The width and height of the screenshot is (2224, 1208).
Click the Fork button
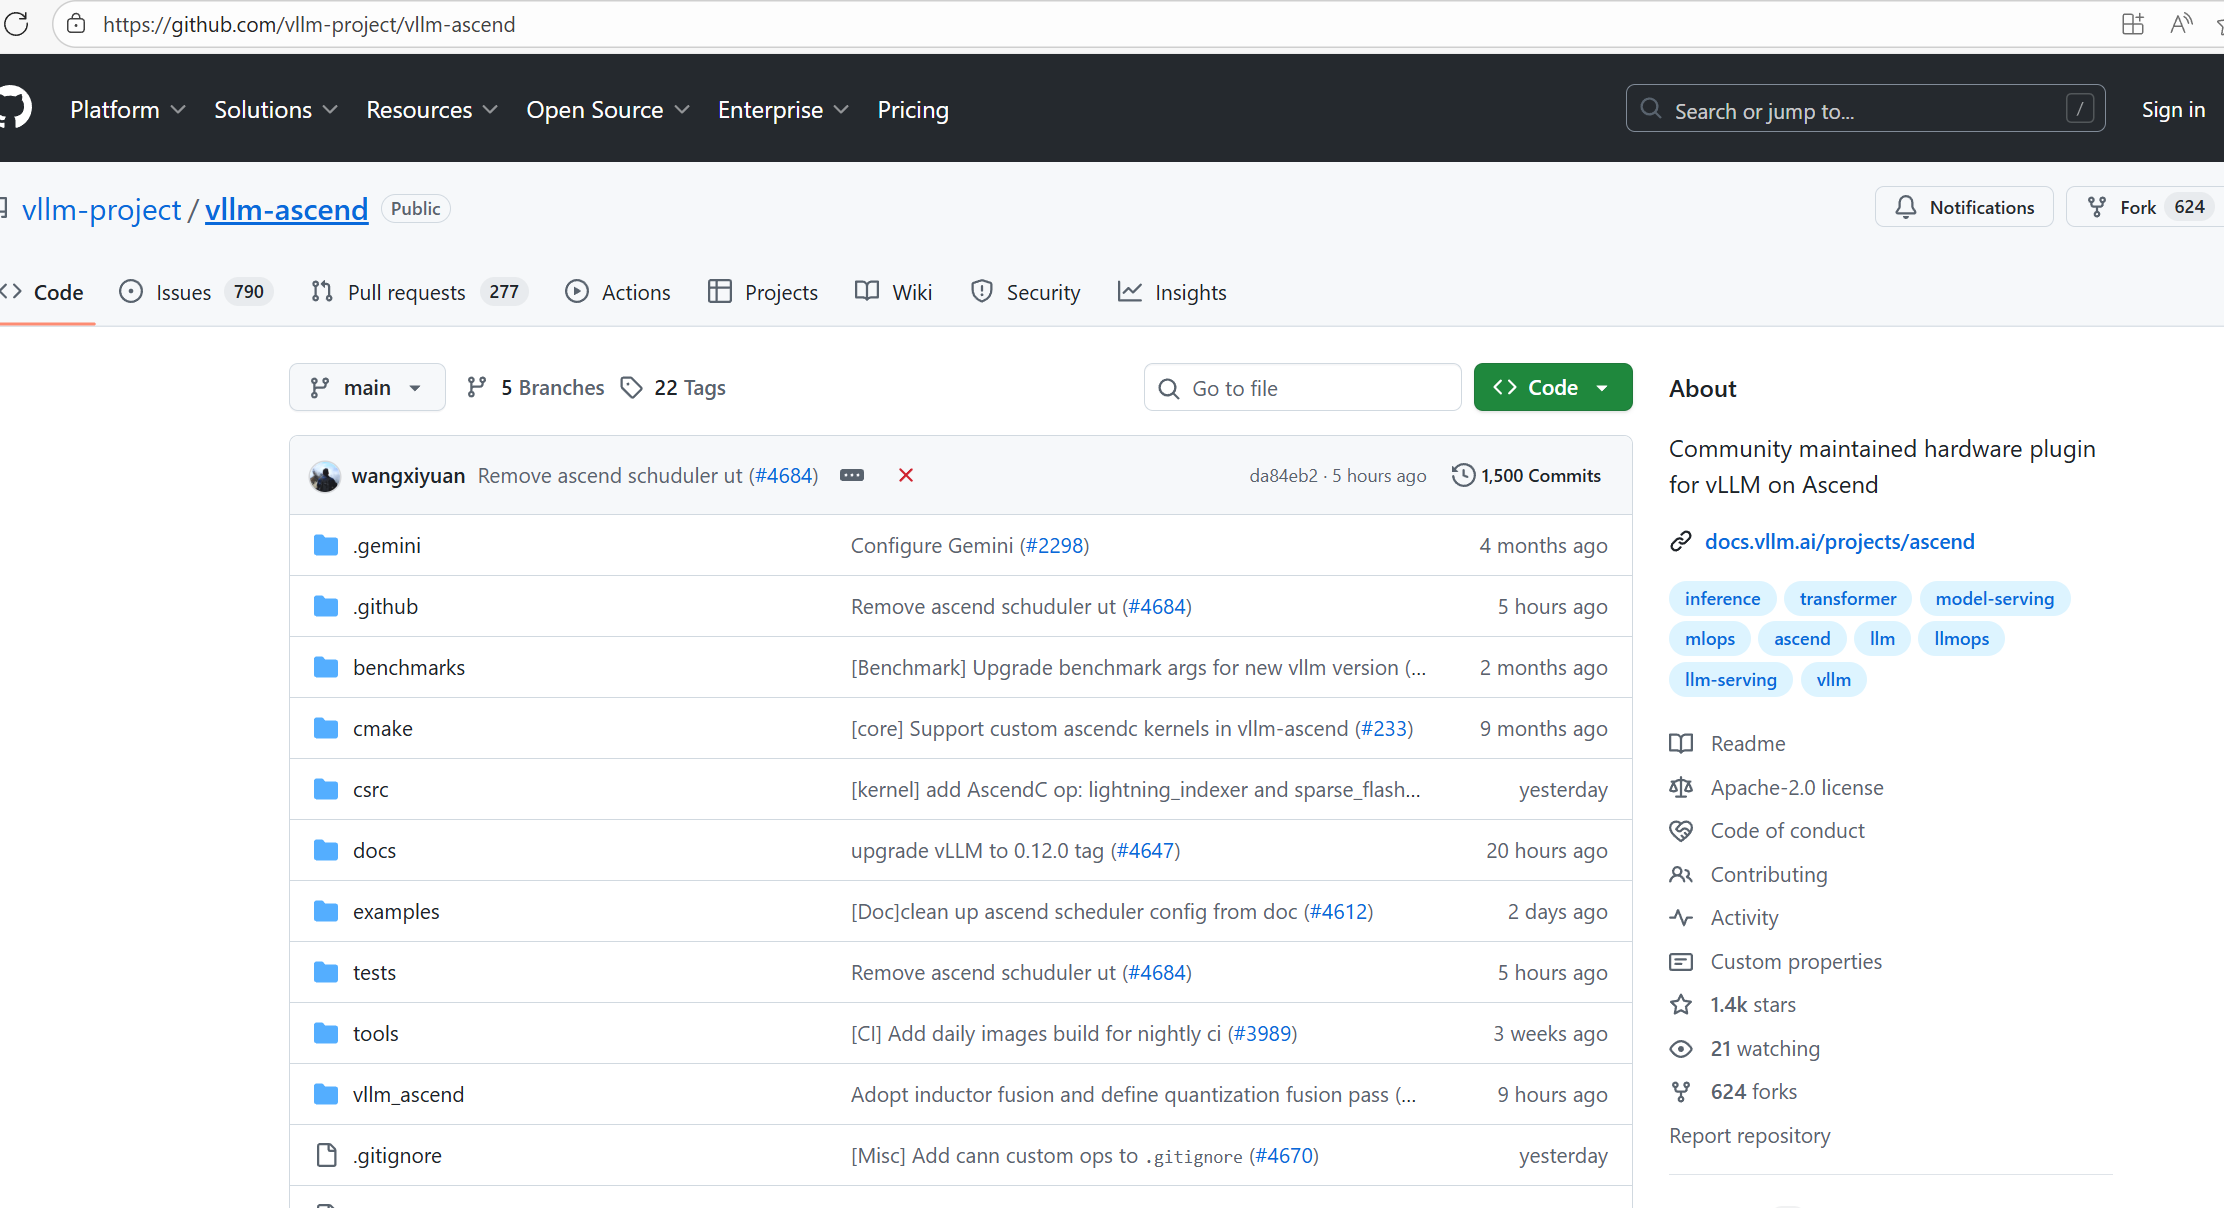click(x=2136, y=207)
